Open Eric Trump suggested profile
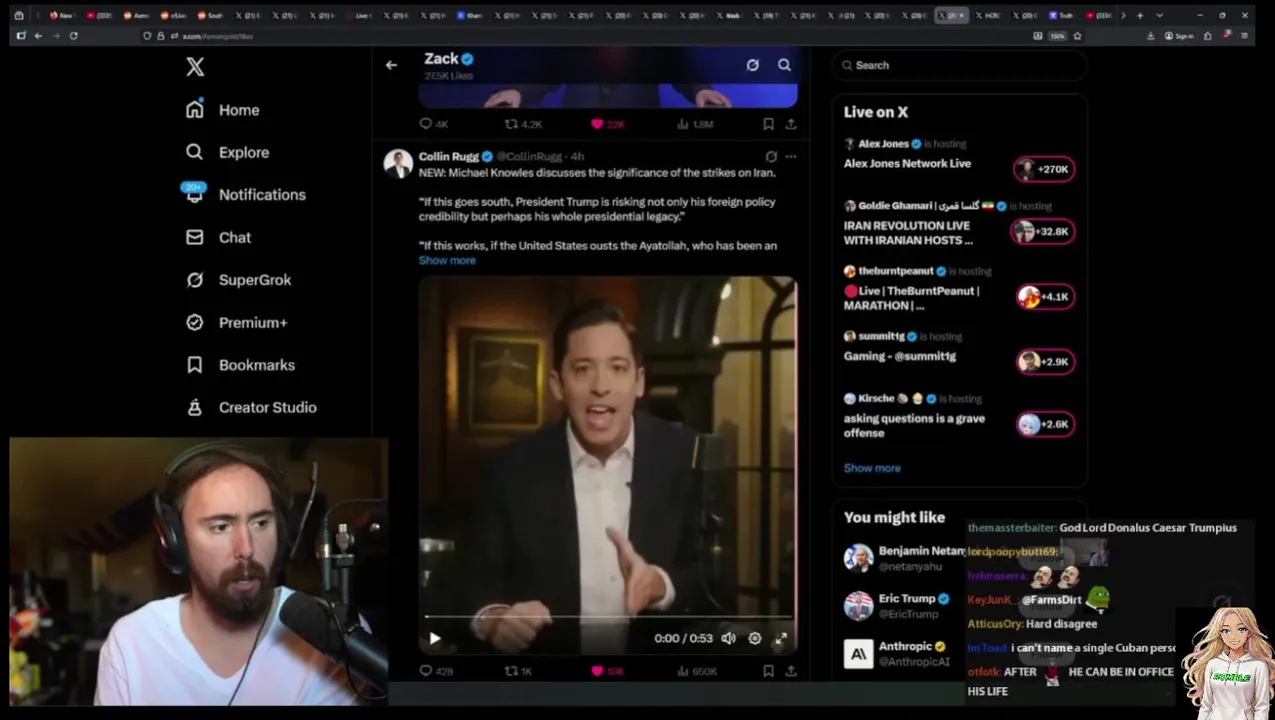This screenshot has height=720, width=1275. 897,606
